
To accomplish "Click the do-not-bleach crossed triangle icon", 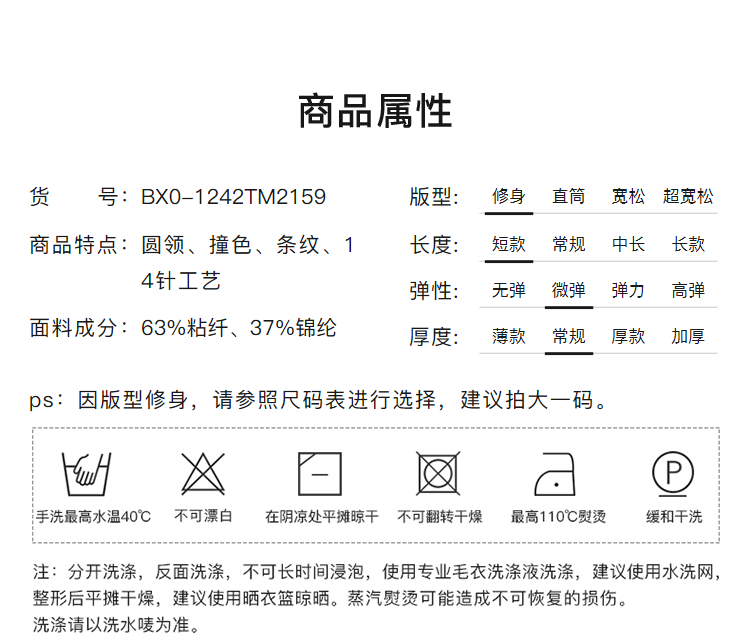I will tap(204, 474).
